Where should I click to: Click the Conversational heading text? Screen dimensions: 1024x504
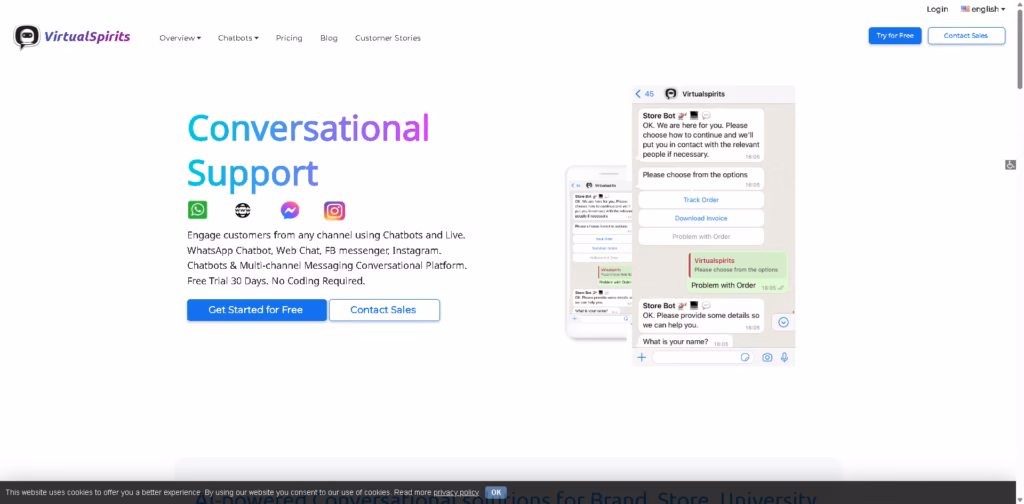click(x=308, y=129)
